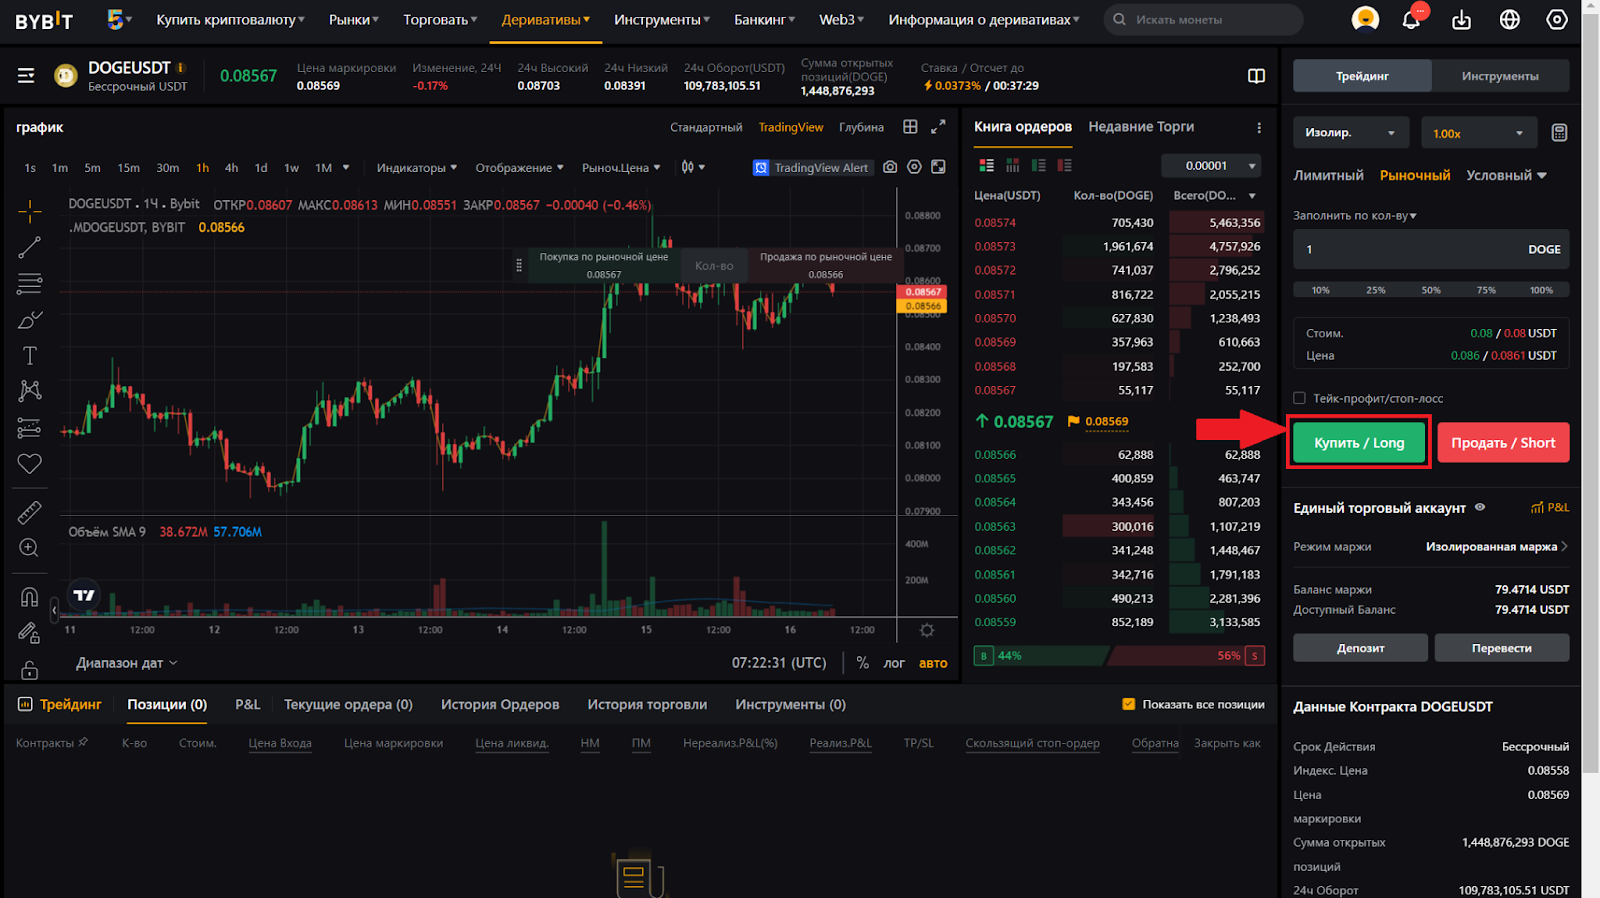
Task: Open order book options menu
Action: [x=1258, y=128]
